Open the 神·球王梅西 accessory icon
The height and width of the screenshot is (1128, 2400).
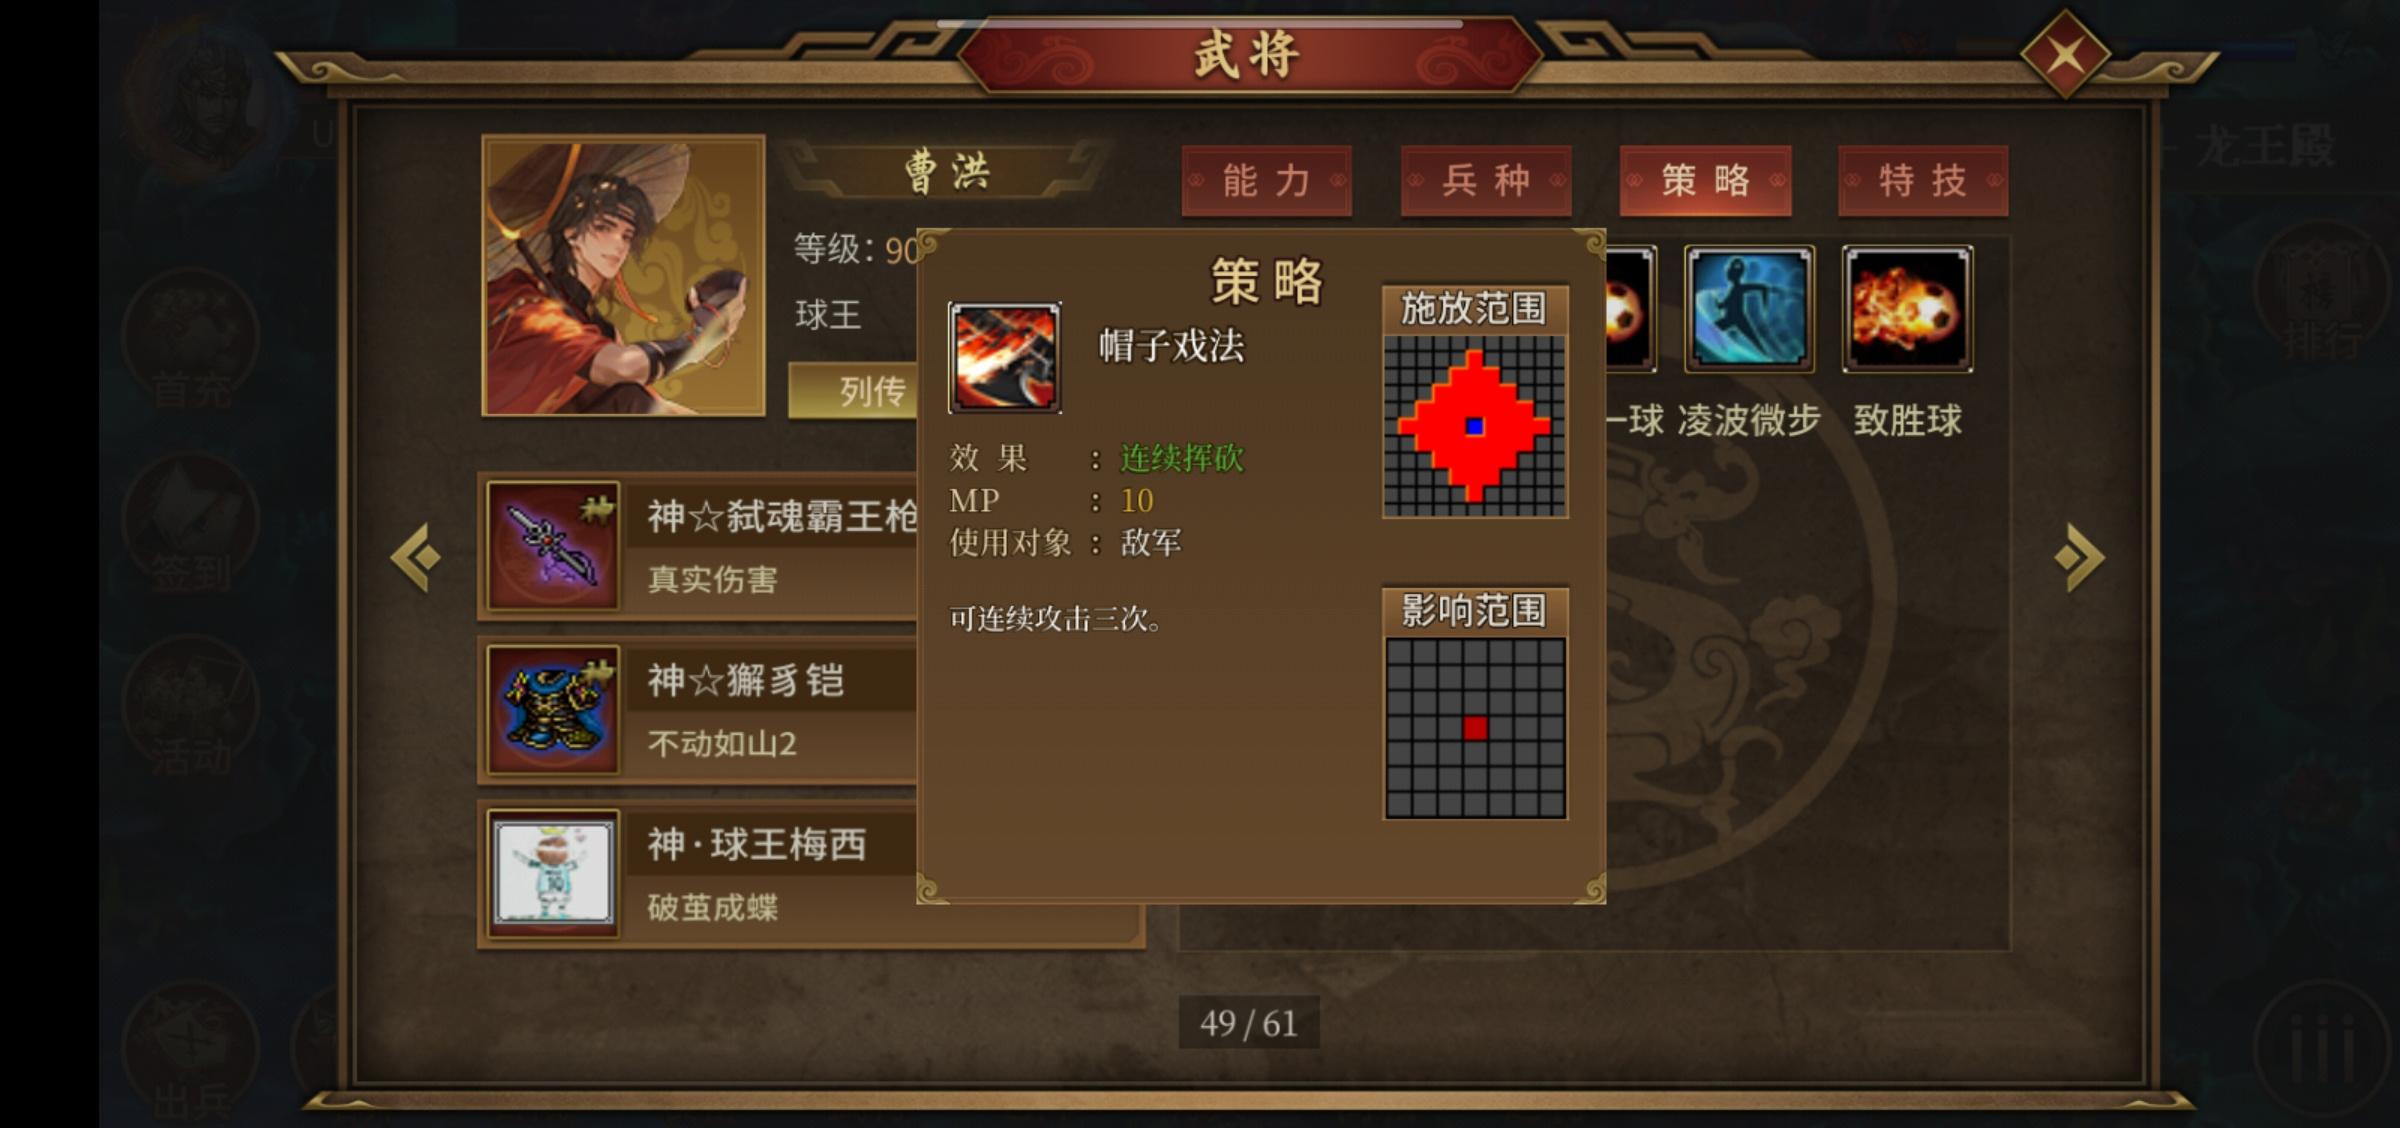pyautogui.click(x=553, y=873)
